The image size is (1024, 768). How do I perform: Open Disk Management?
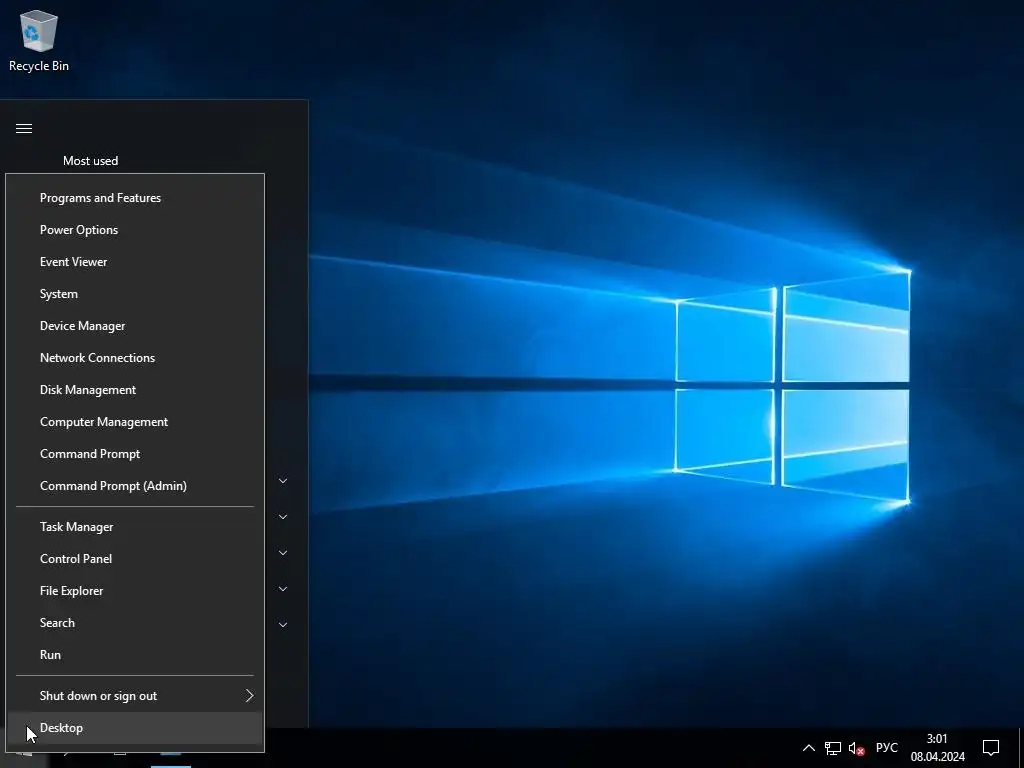(135, 390)
